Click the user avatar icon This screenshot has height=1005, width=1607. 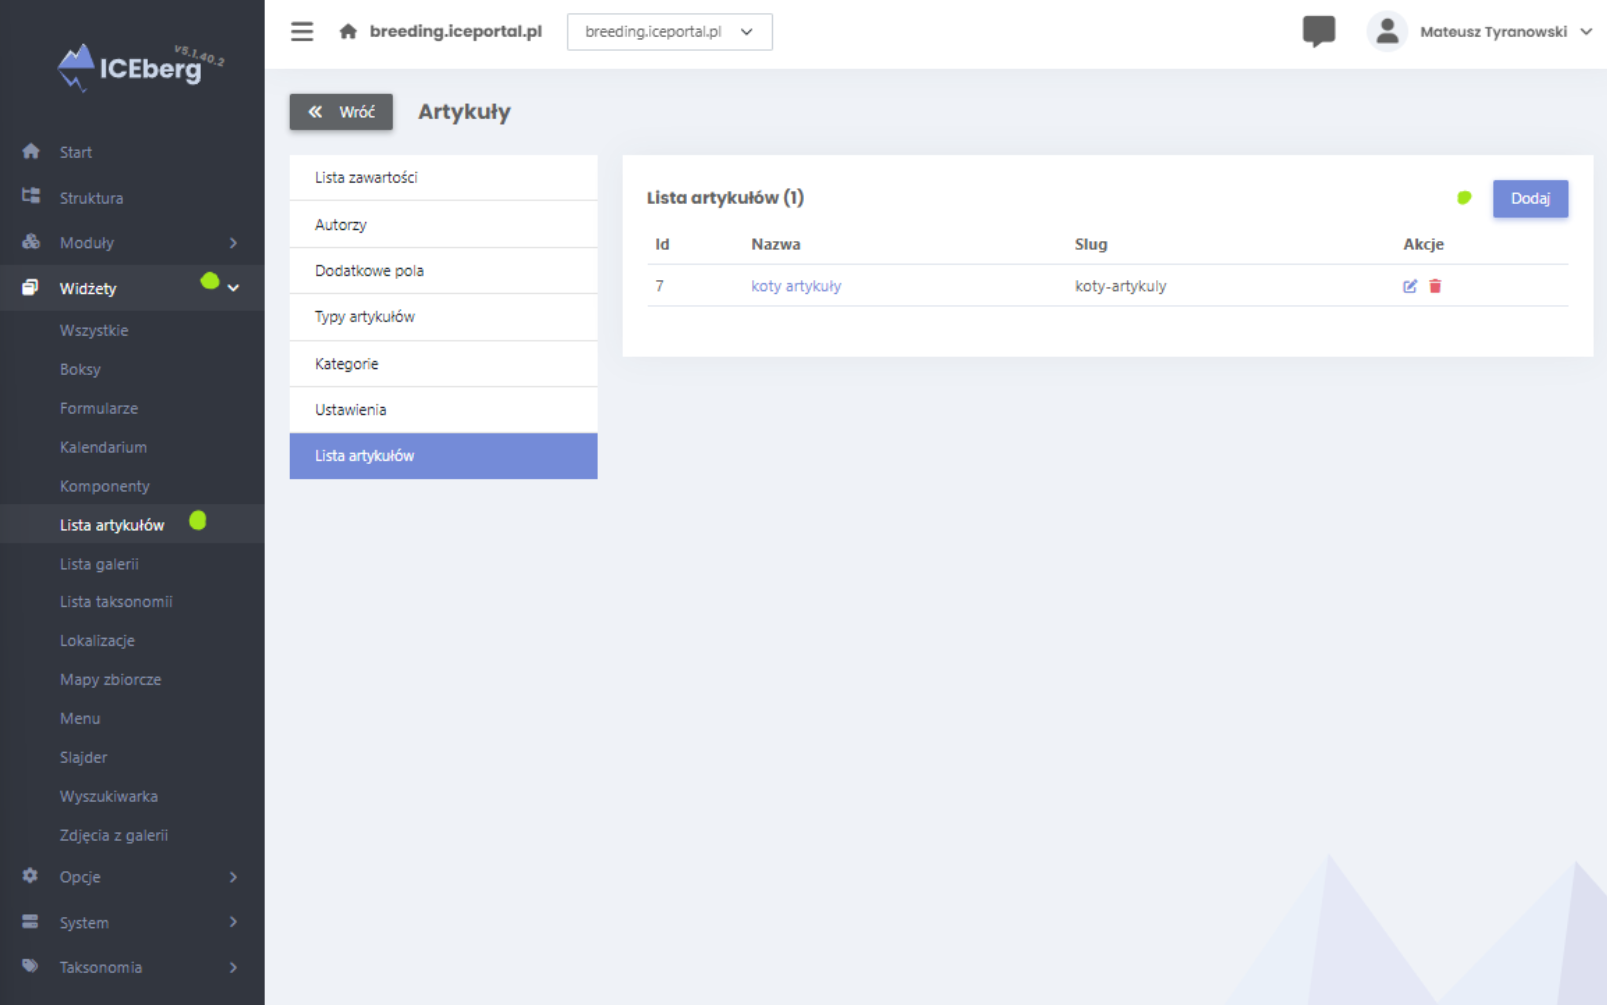pos(1386,32)
